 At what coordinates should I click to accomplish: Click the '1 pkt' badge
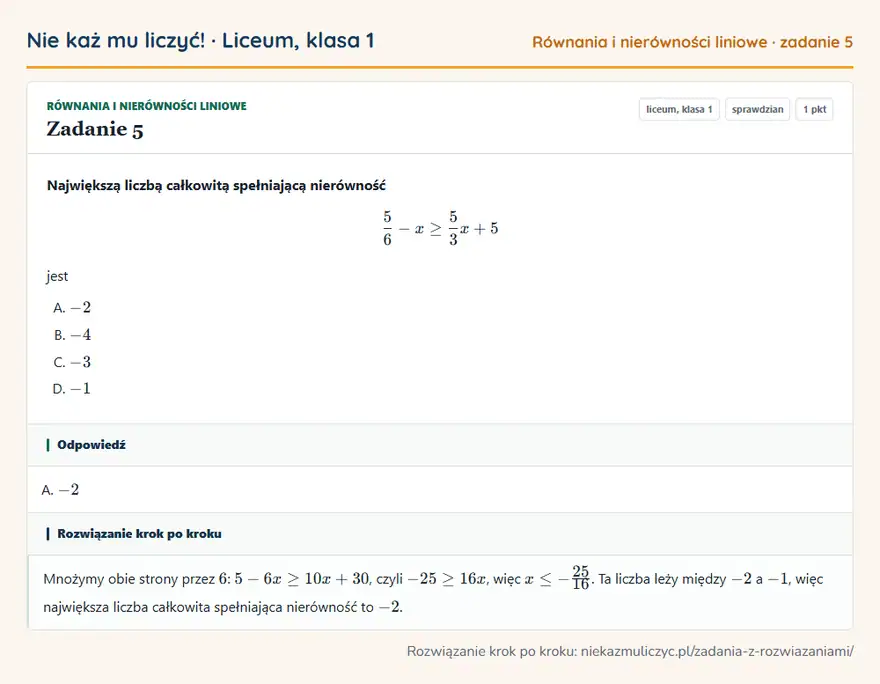[x=814, y=109]
